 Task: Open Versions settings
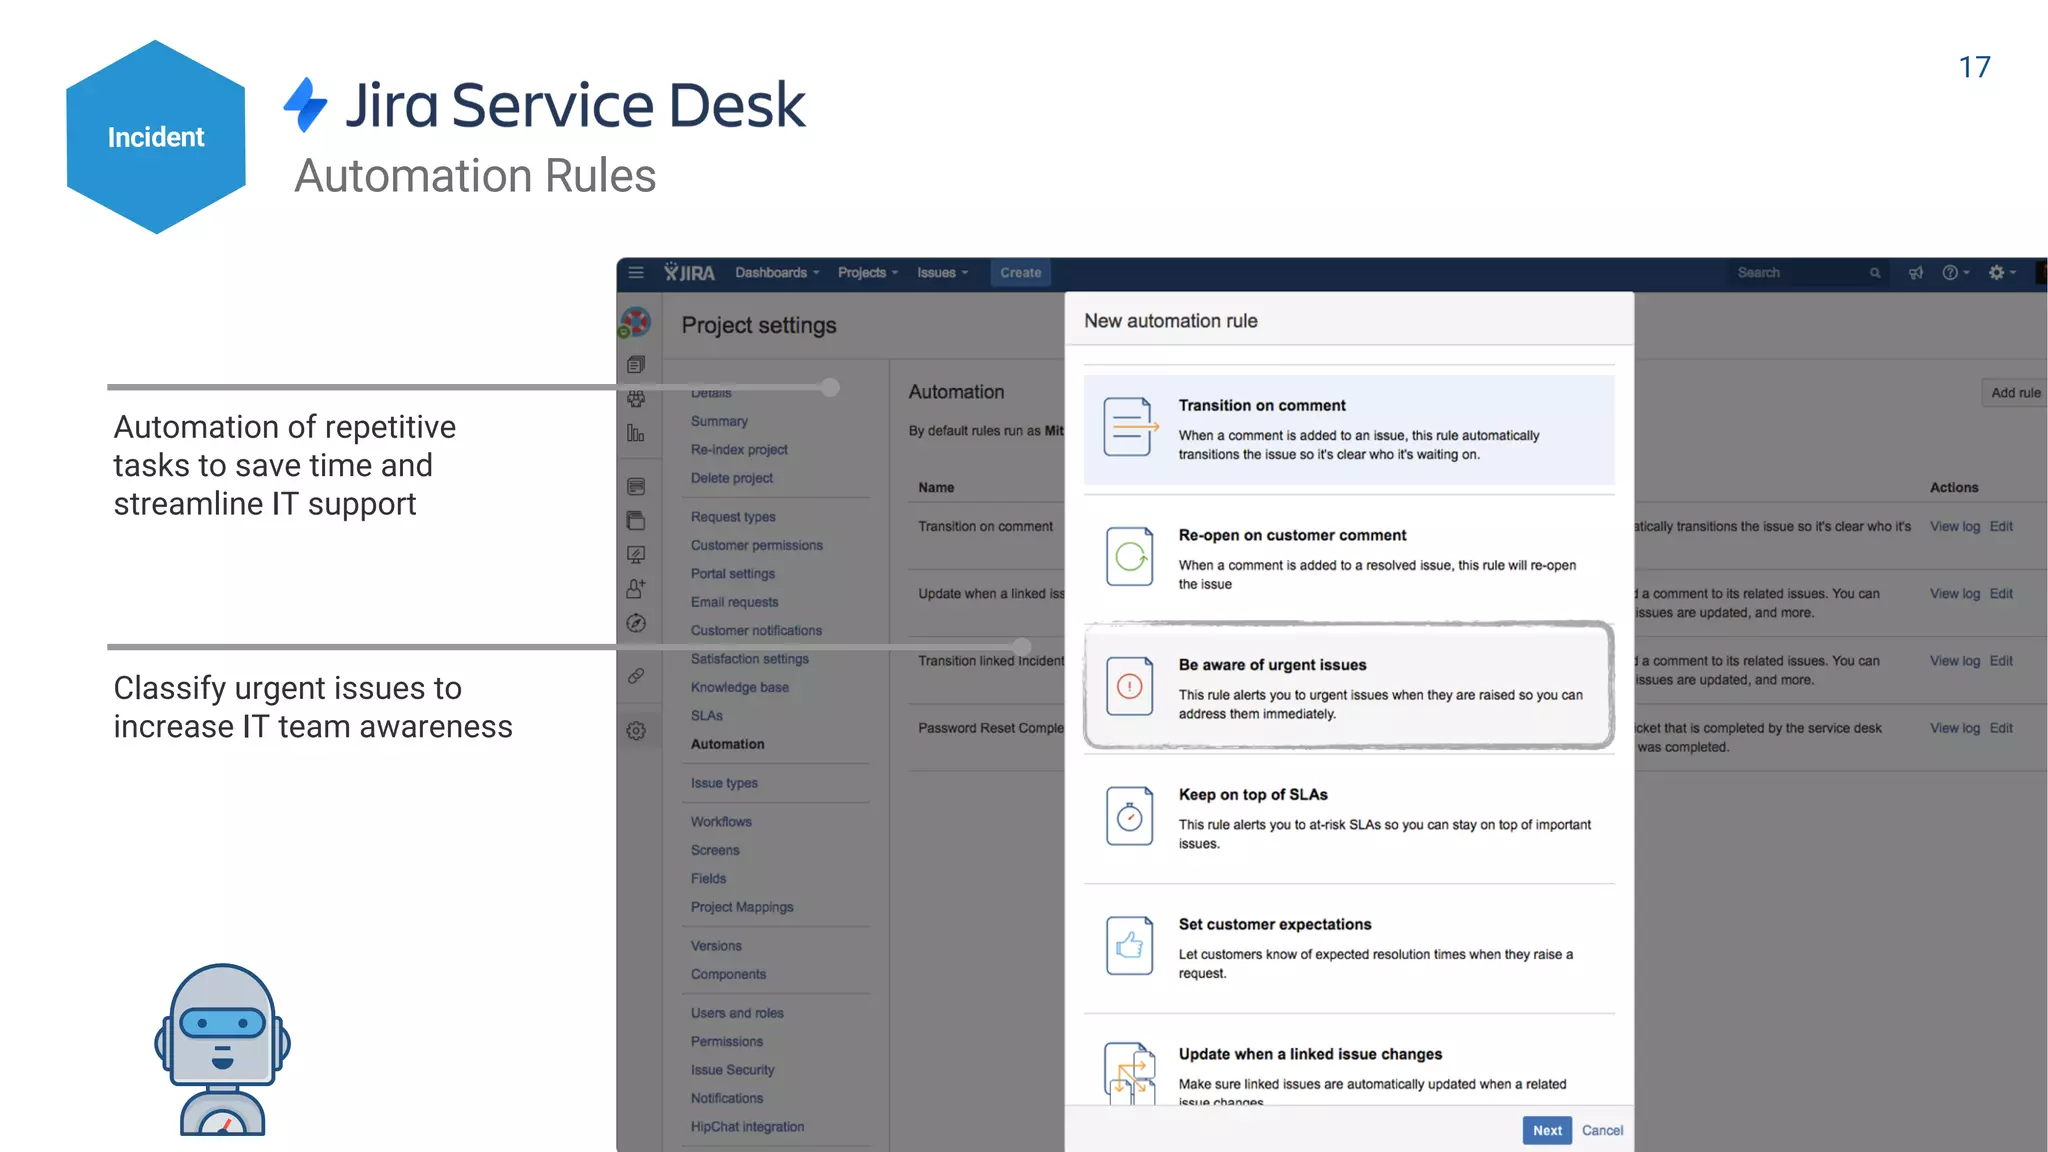click(716, 946)
